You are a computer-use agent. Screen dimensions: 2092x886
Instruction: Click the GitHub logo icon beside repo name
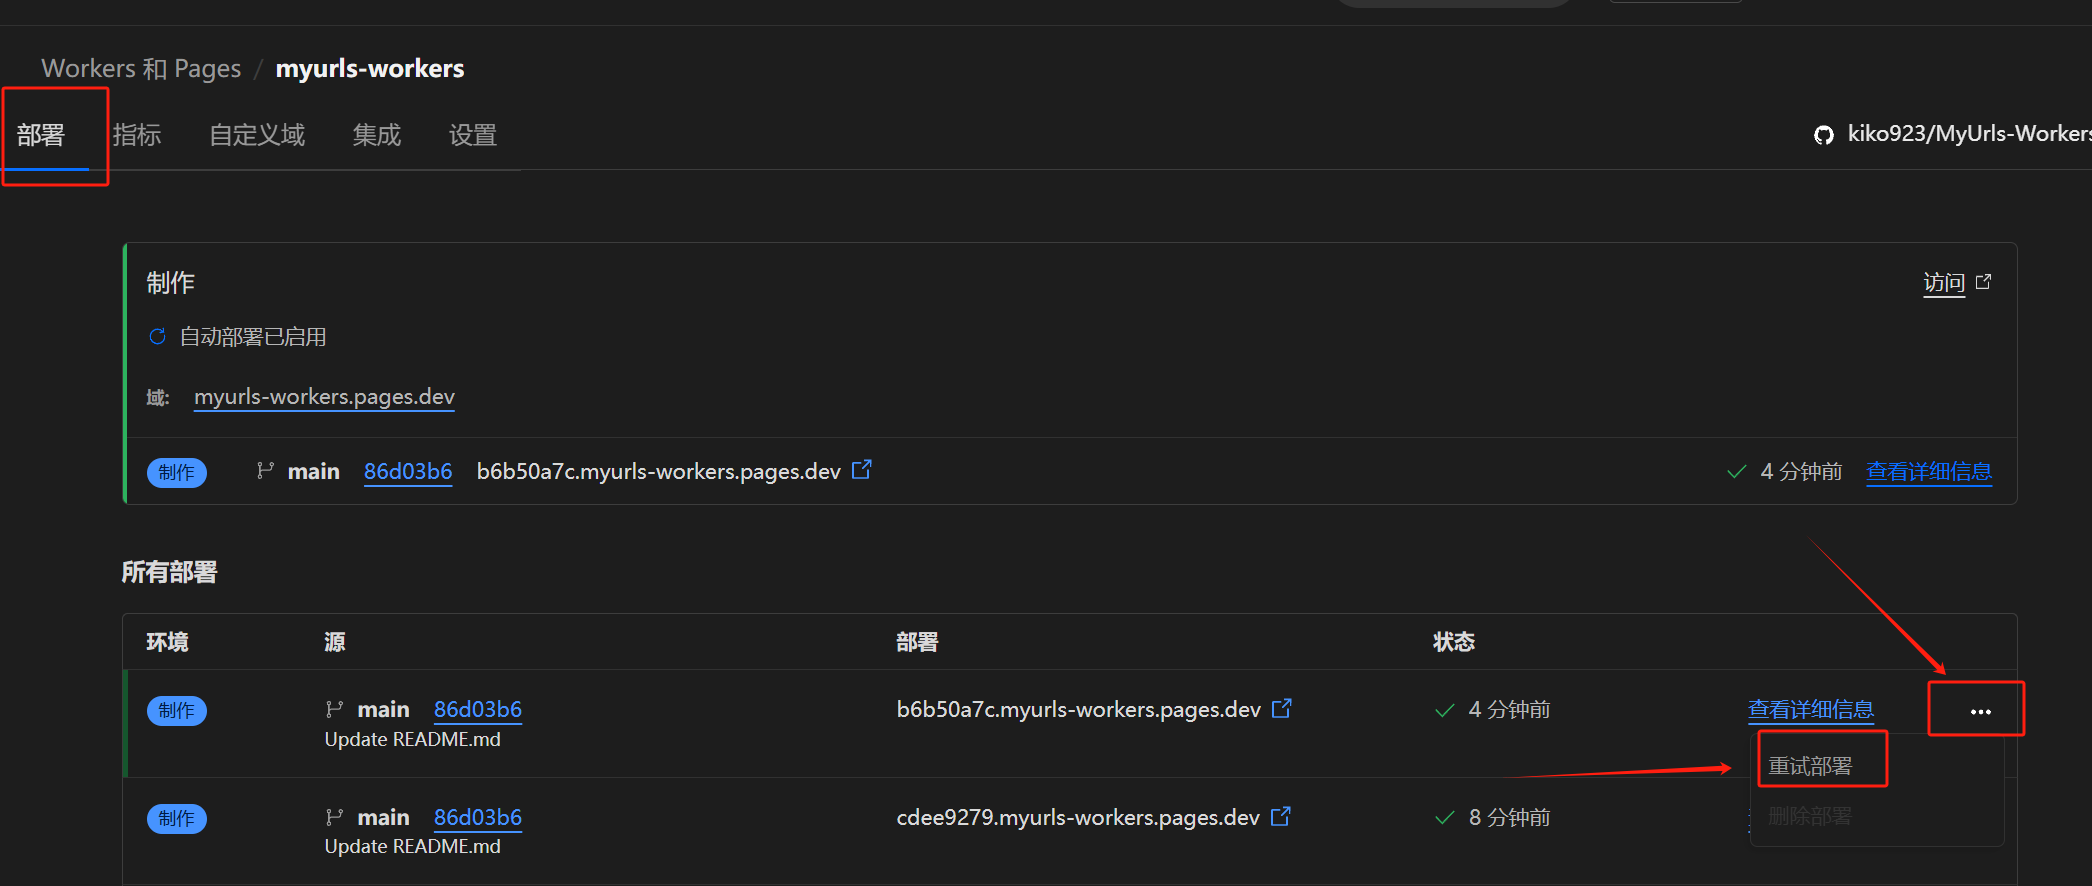[1824, 135]
